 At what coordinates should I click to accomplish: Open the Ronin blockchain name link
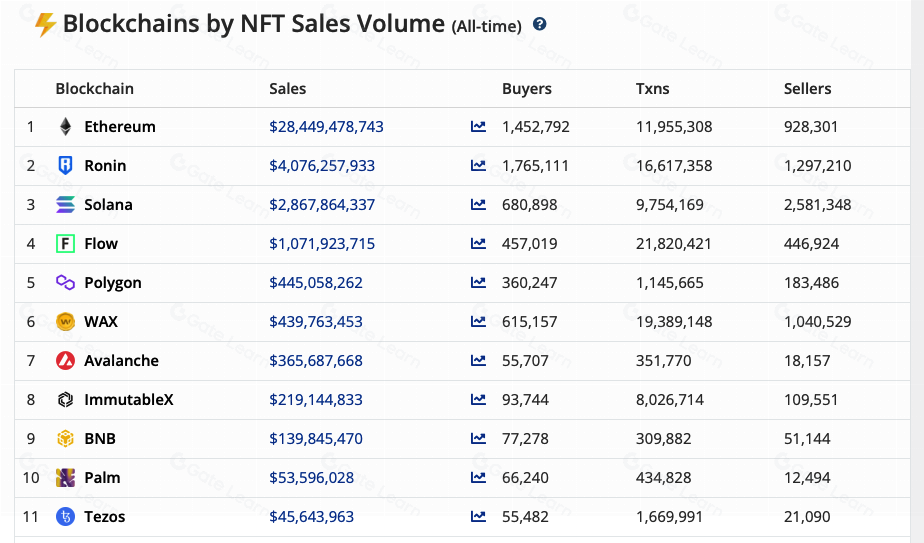[x=105, y=166]
